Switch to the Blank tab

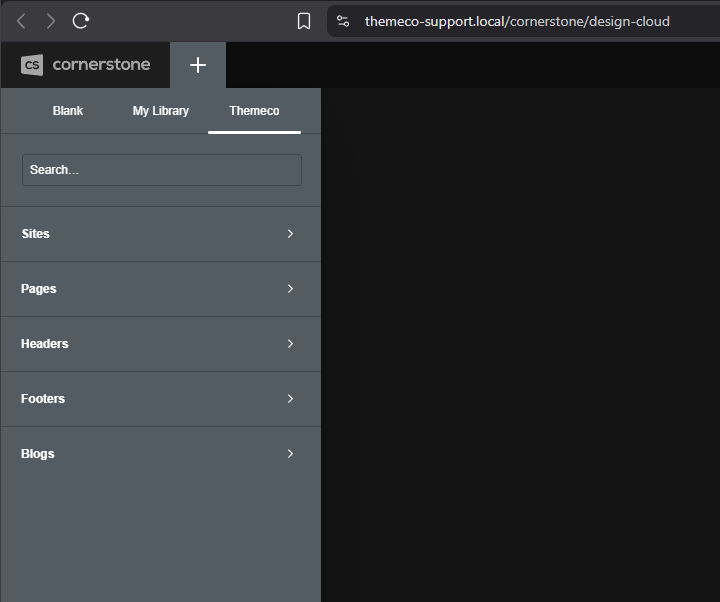68,111
